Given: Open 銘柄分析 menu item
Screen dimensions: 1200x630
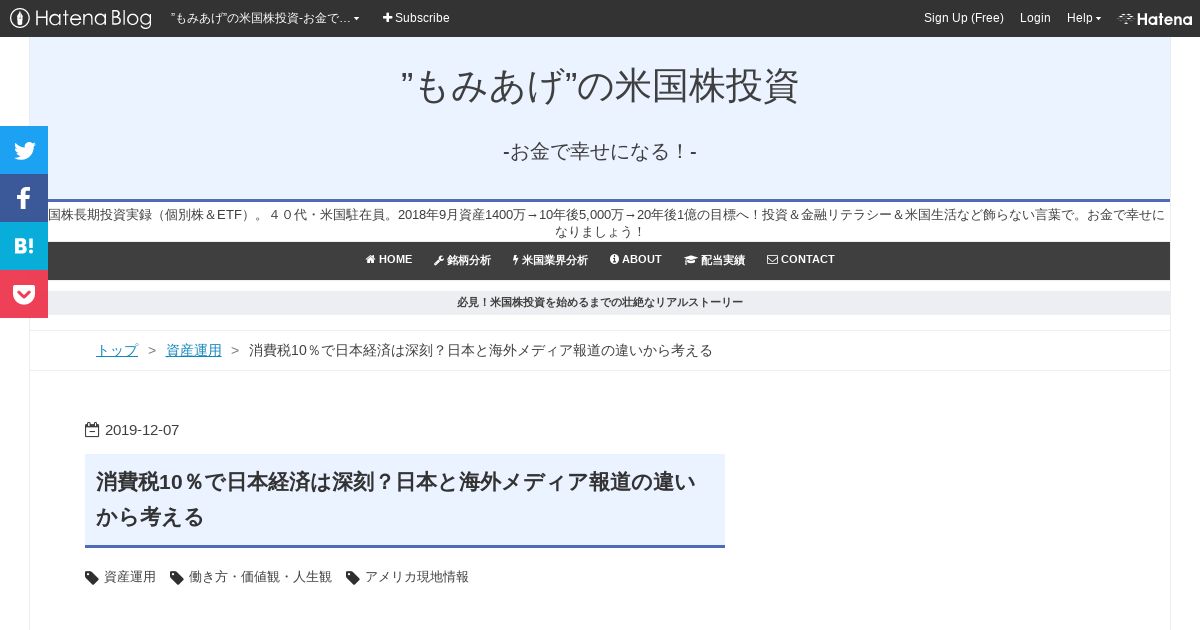Looking at the screenshot, I should coord(462,260).
